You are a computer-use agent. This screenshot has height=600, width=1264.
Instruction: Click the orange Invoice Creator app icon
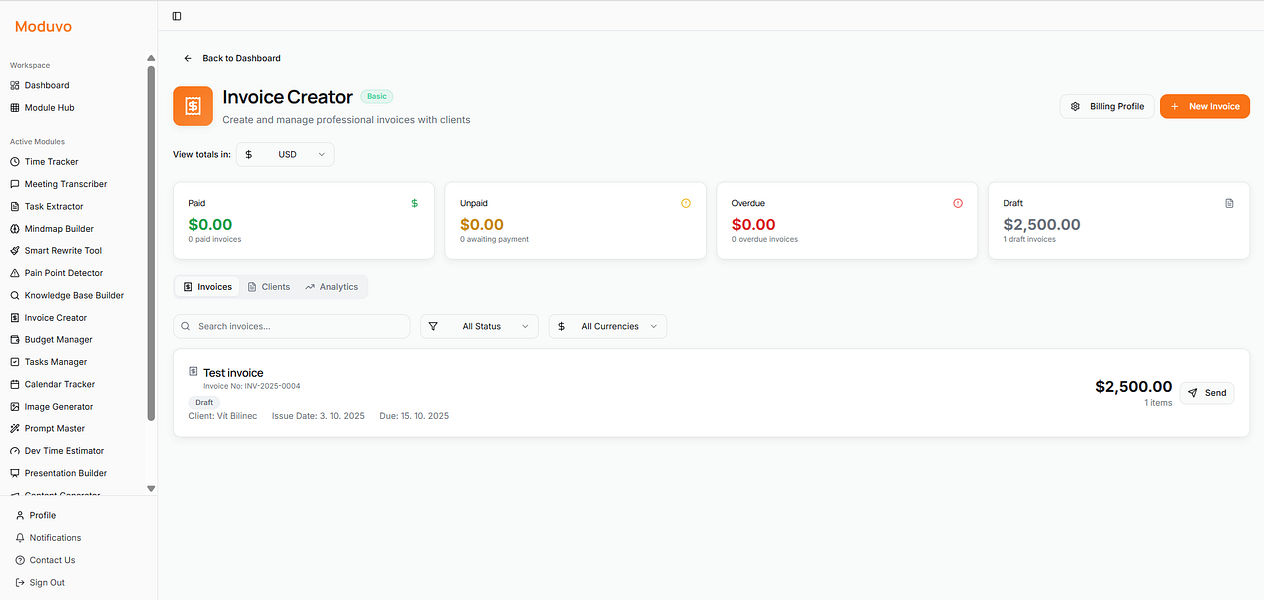(x=193, y=106)
